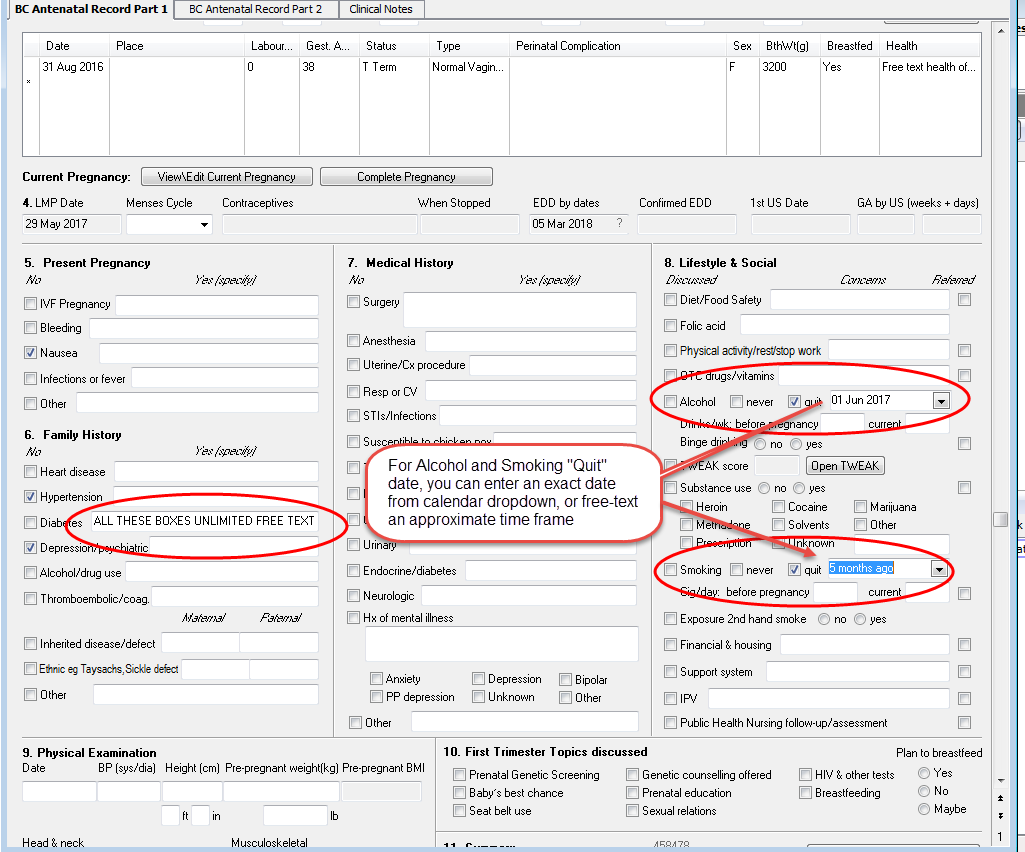Check the Anxiety checkbox under mental illness
The width and height of the screenshot is (1025, 852).
(x=378, y=679)
